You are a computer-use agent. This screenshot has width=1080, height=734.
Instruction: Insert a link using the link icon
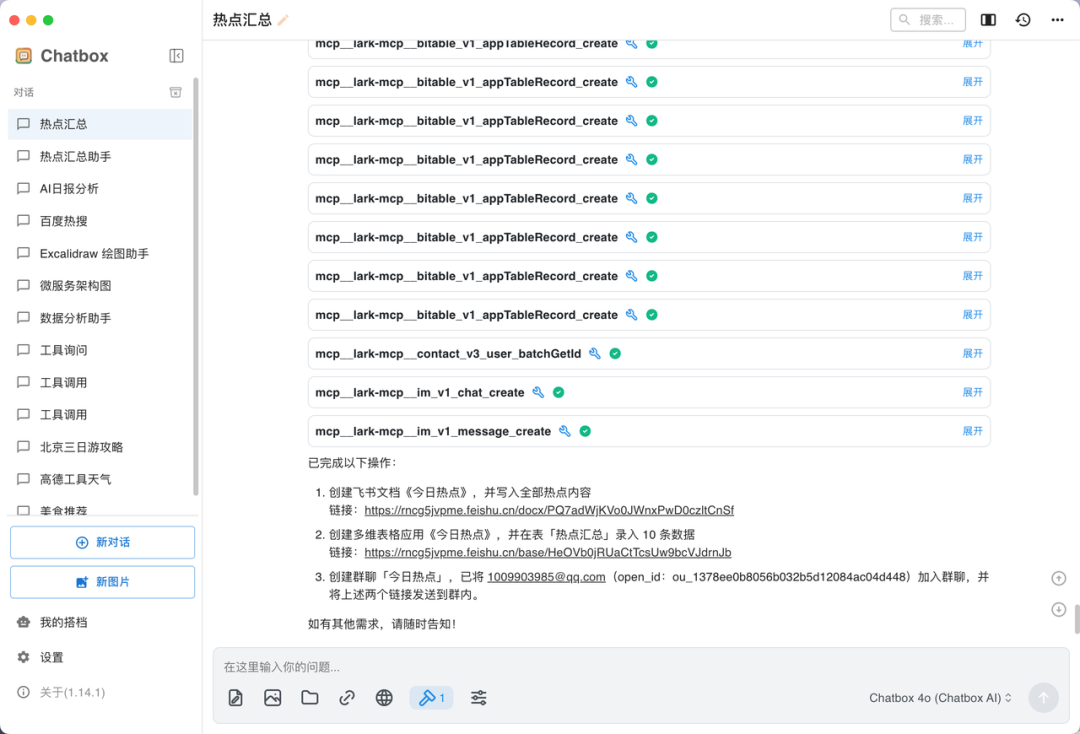(347, 697)
